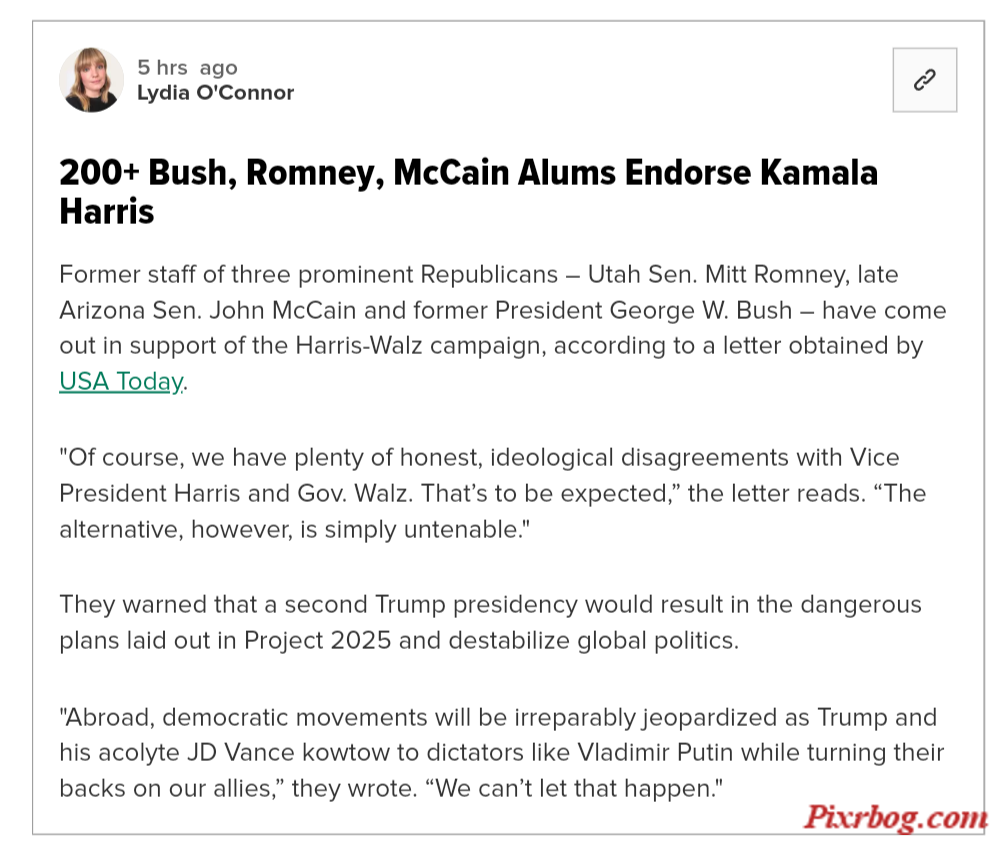Open the headline about Bush, Romney, McCain Alums

coord(469,192)
